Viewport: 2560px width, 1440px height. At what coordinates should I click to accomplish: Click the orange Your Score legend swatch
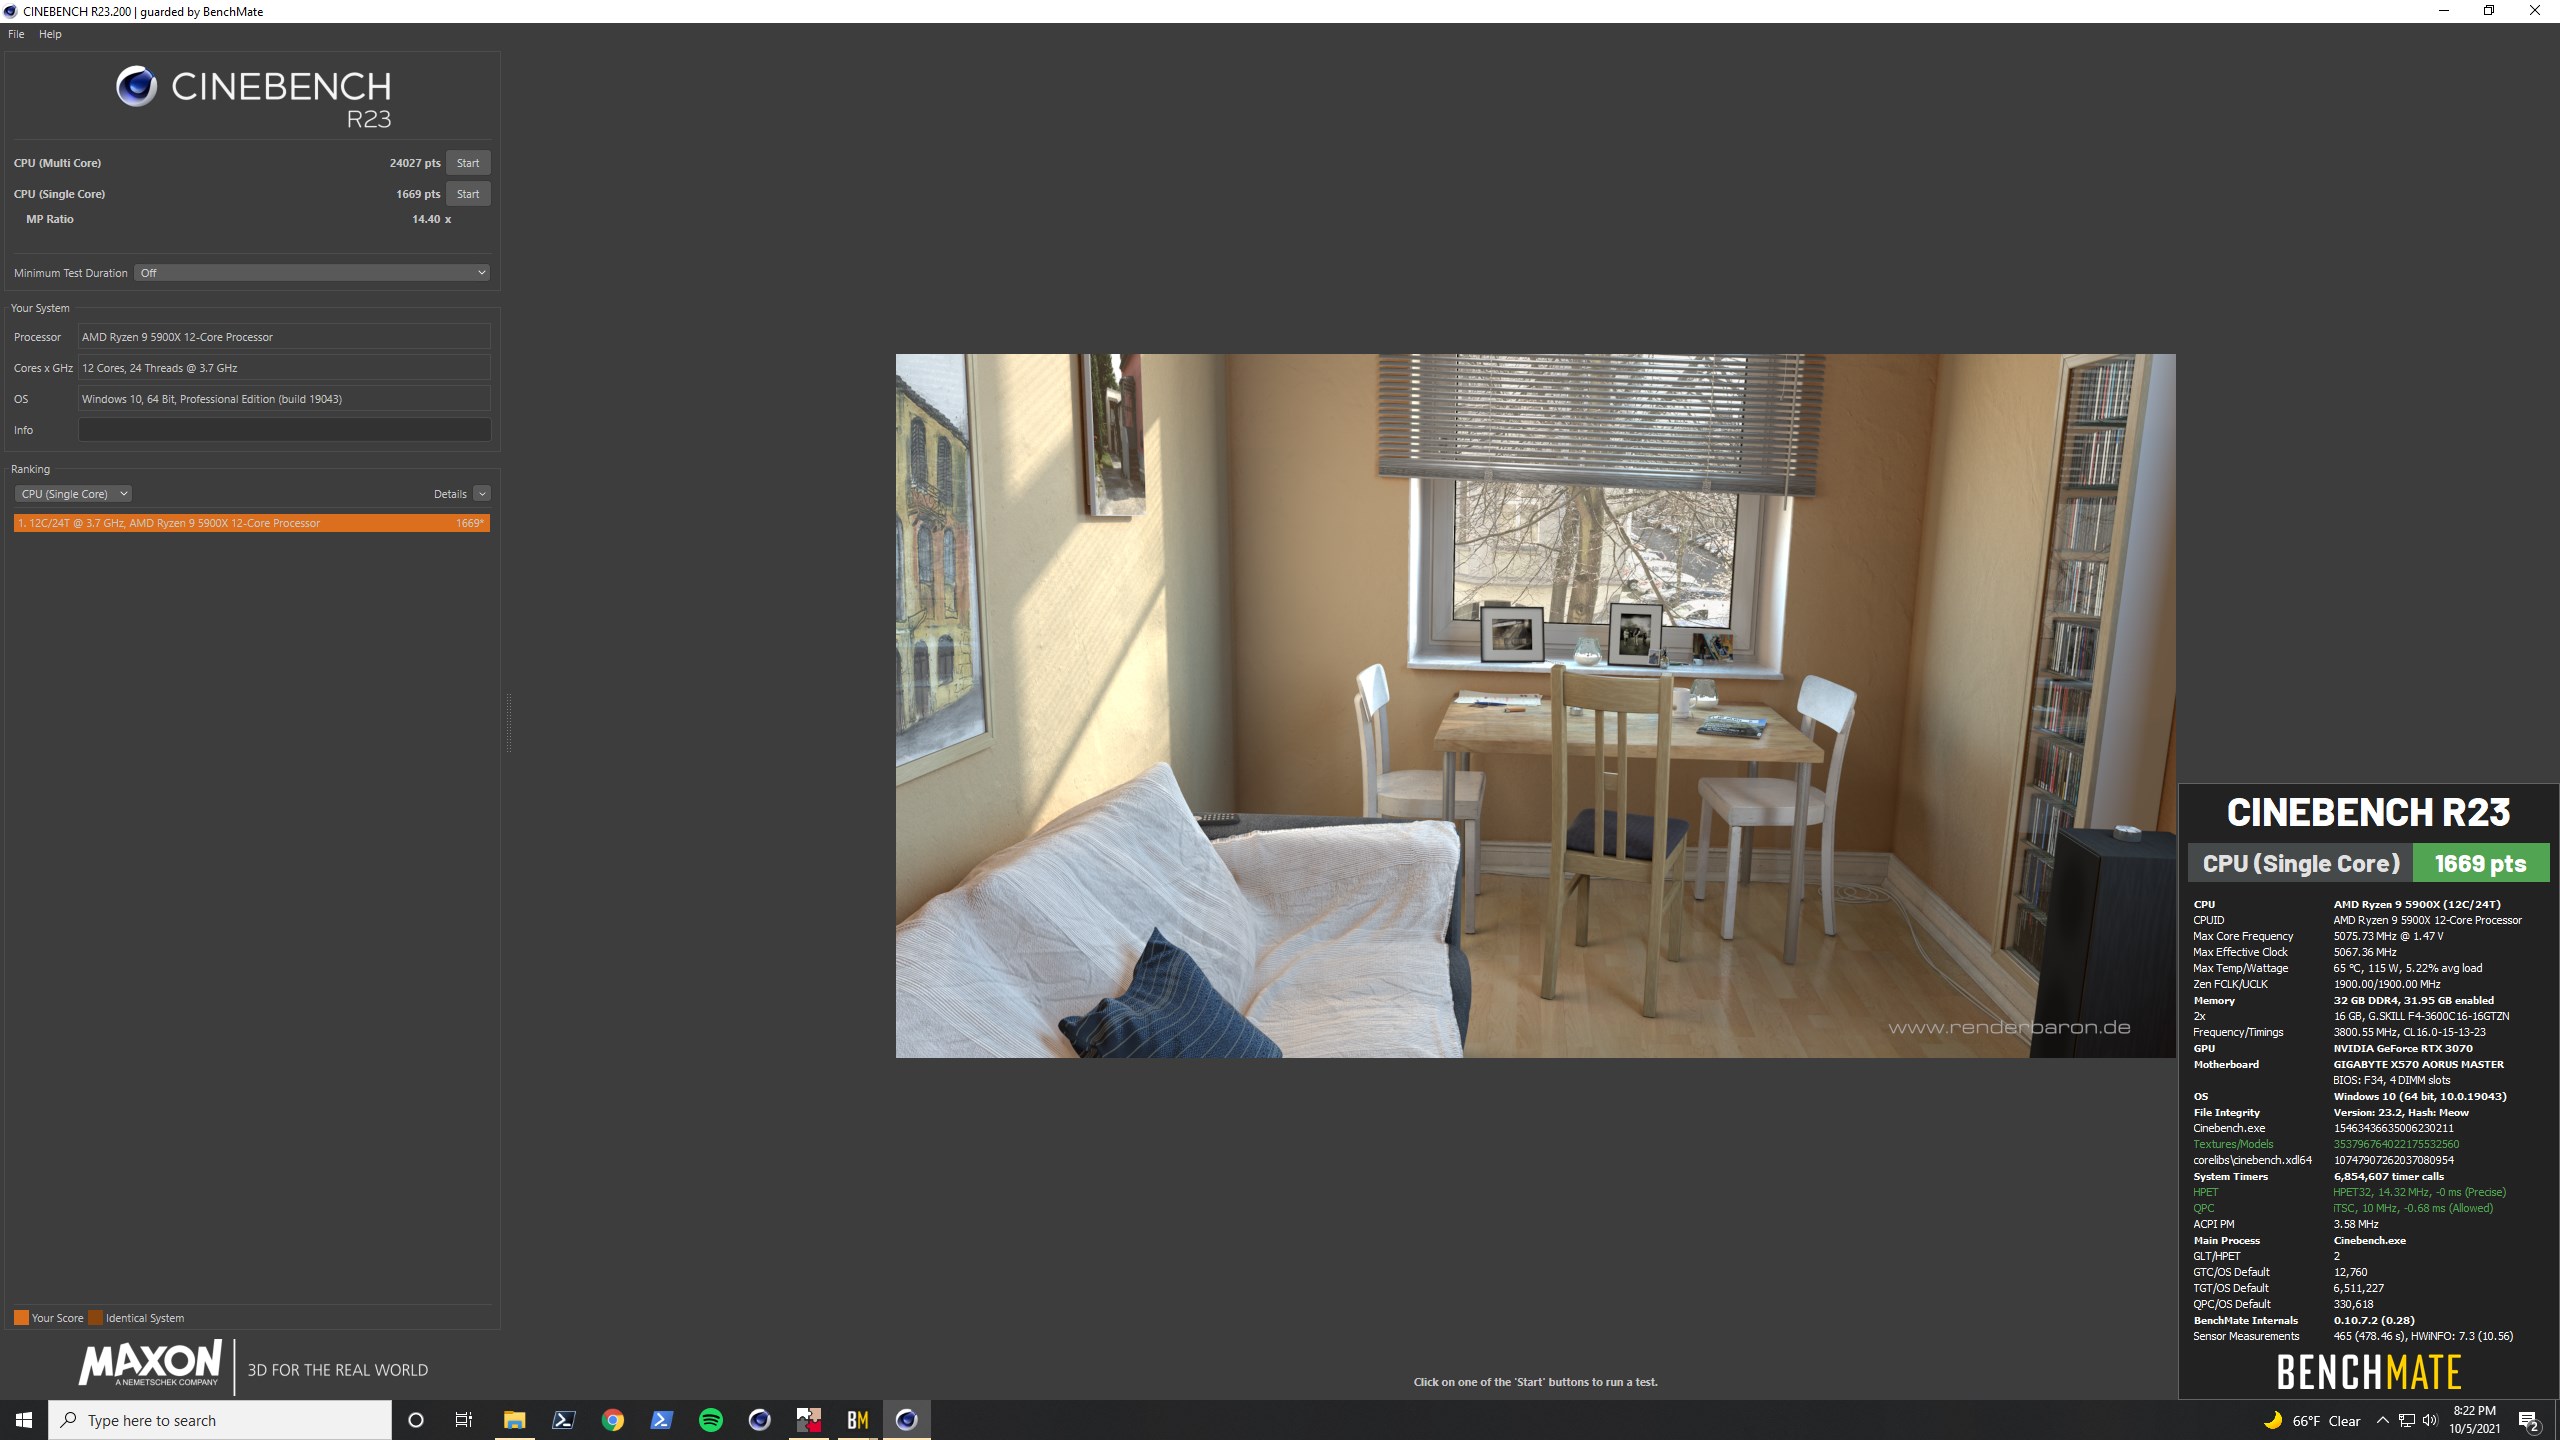(x=21, y=1318)
